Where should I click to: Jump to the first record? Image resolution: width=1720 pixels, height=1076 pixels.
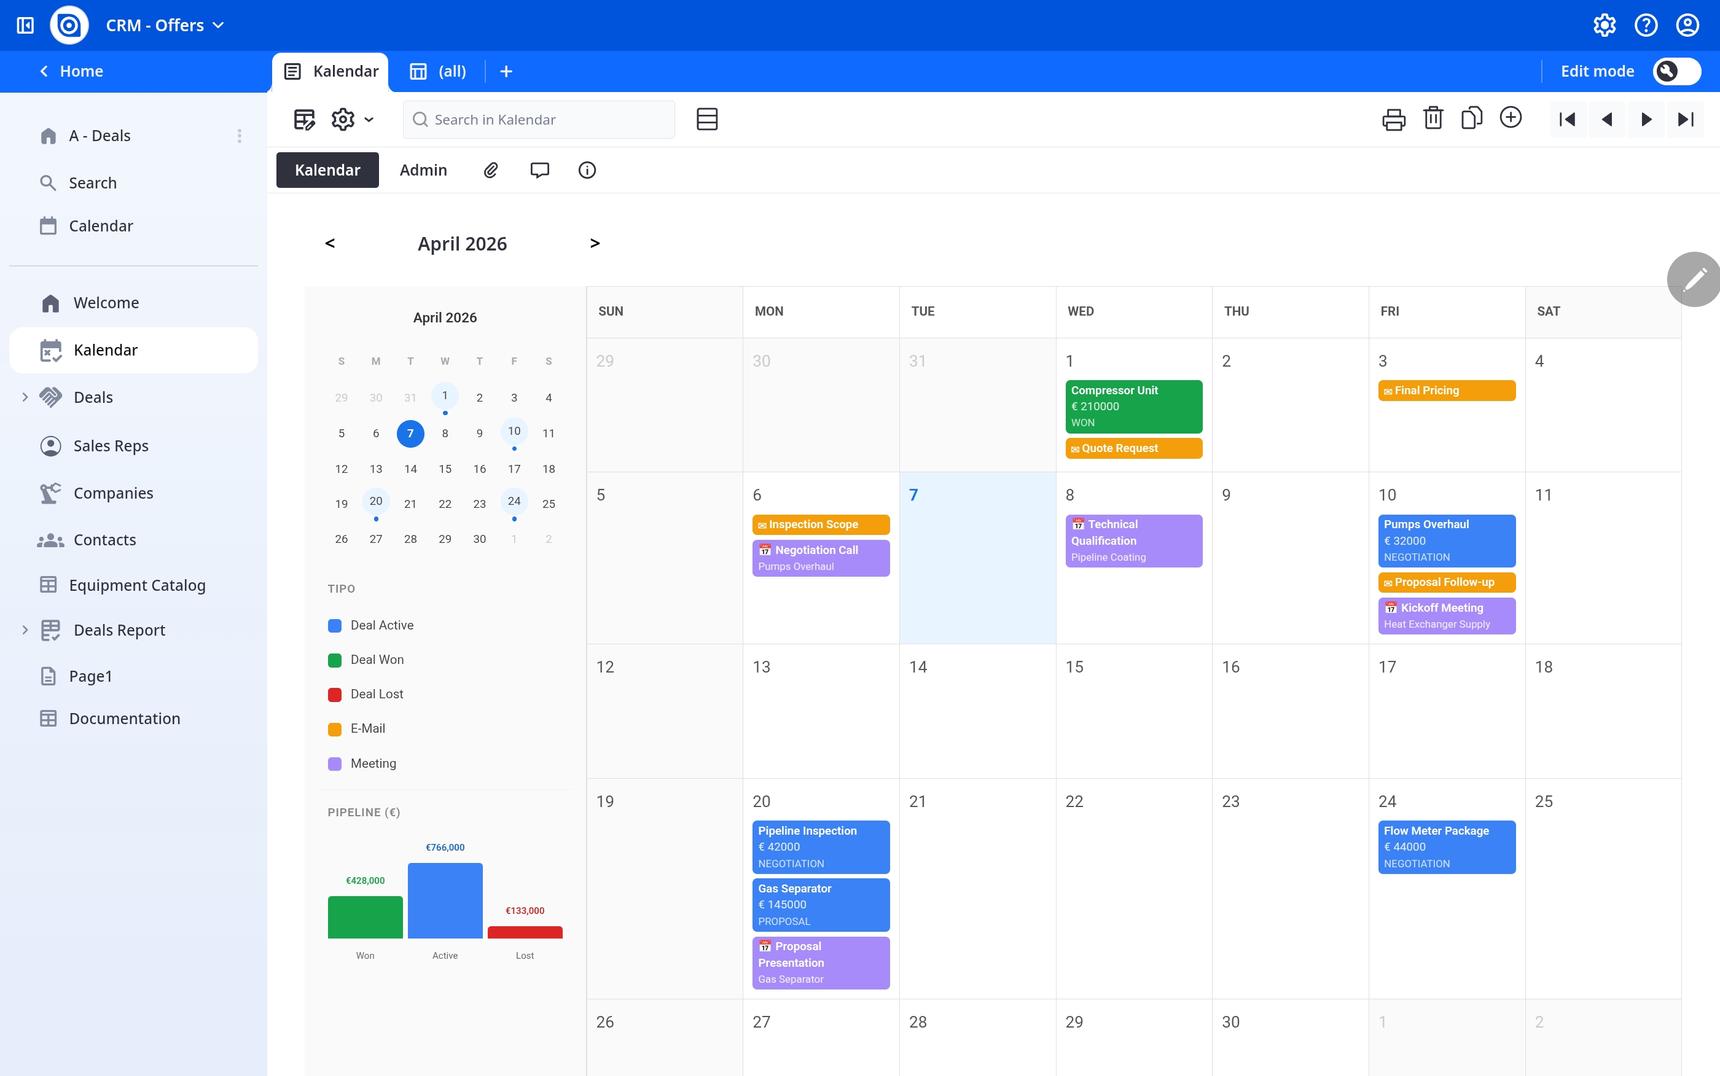coord(1567,120)
